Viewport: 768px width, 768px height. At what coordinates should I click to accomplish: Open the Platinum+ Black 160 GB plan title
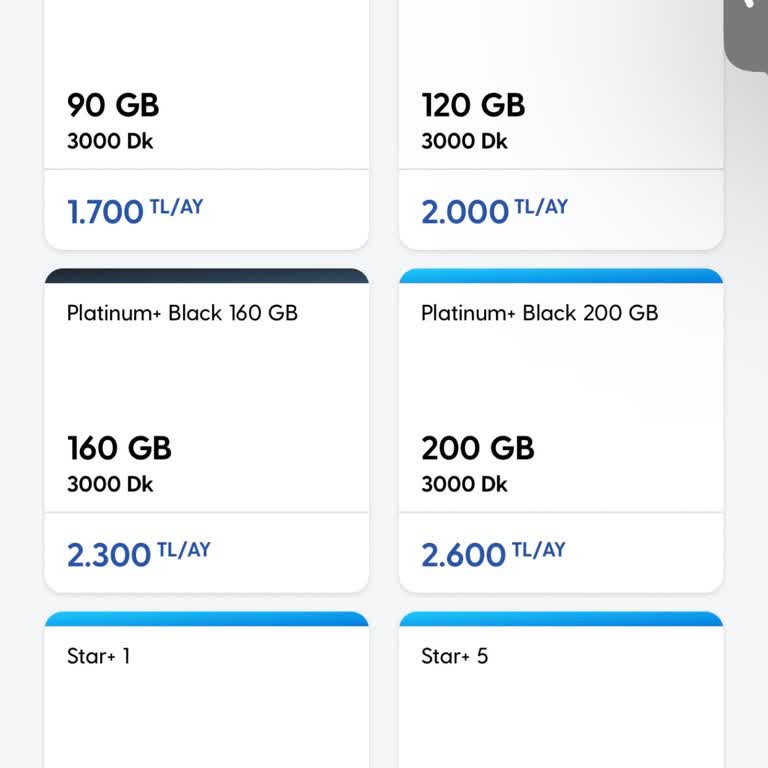click(x=182, y=313)
